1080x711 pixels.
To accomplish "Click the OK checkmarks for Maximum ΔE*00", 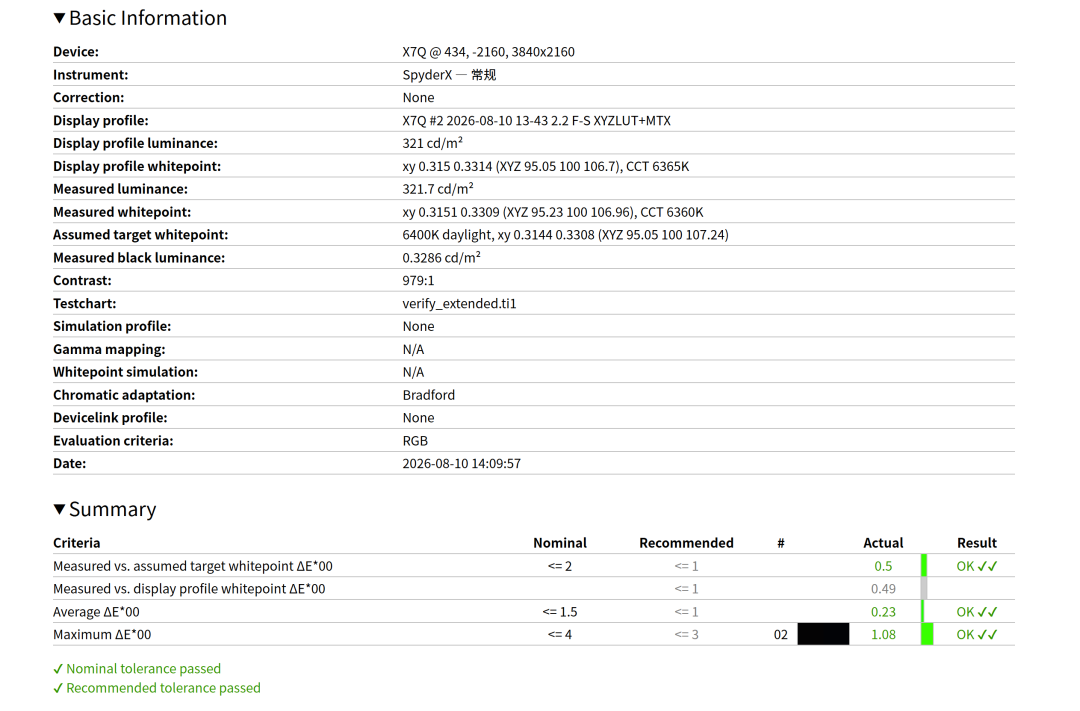I will pyautogui.click(x=977, y=635).
